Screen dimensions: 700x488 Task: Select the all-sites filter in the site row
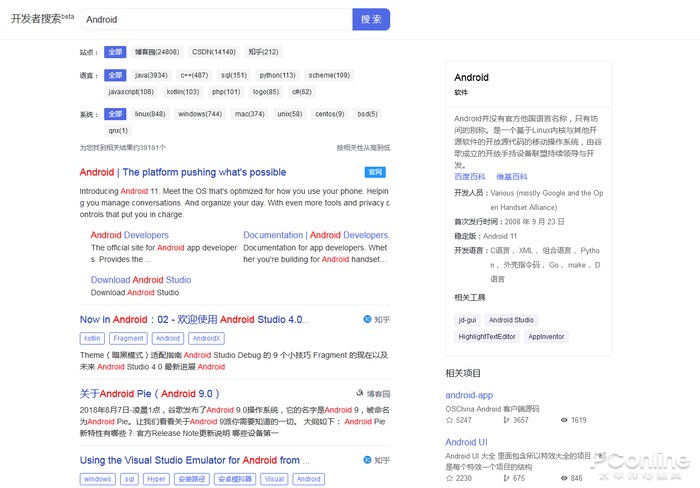click(x=115, y=52)
